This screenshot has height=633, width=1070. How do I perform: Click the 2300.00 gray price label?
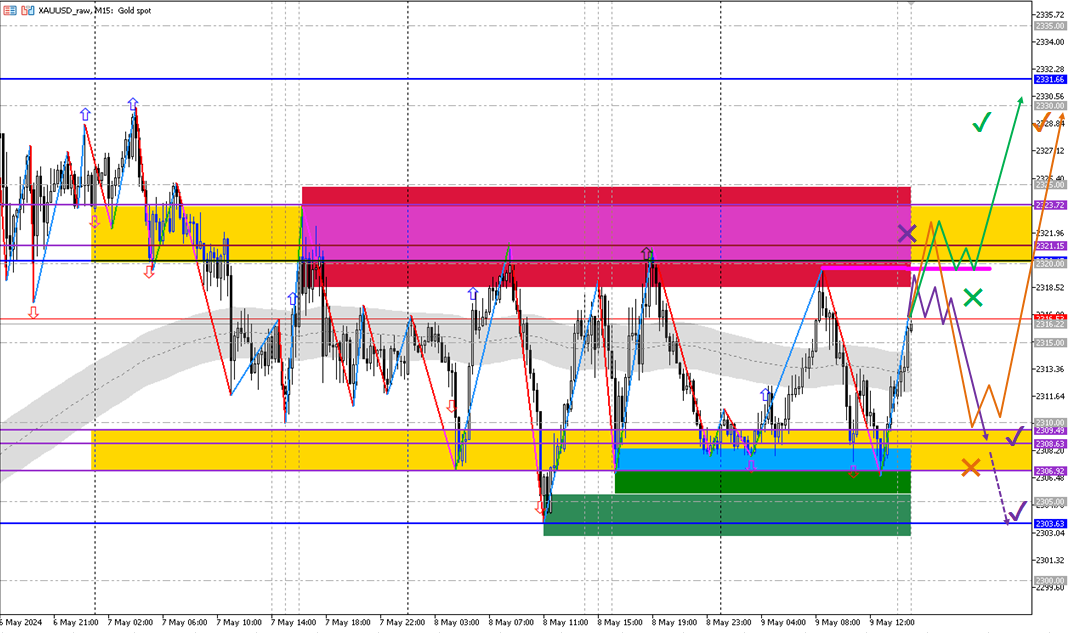pos(1050,580)
